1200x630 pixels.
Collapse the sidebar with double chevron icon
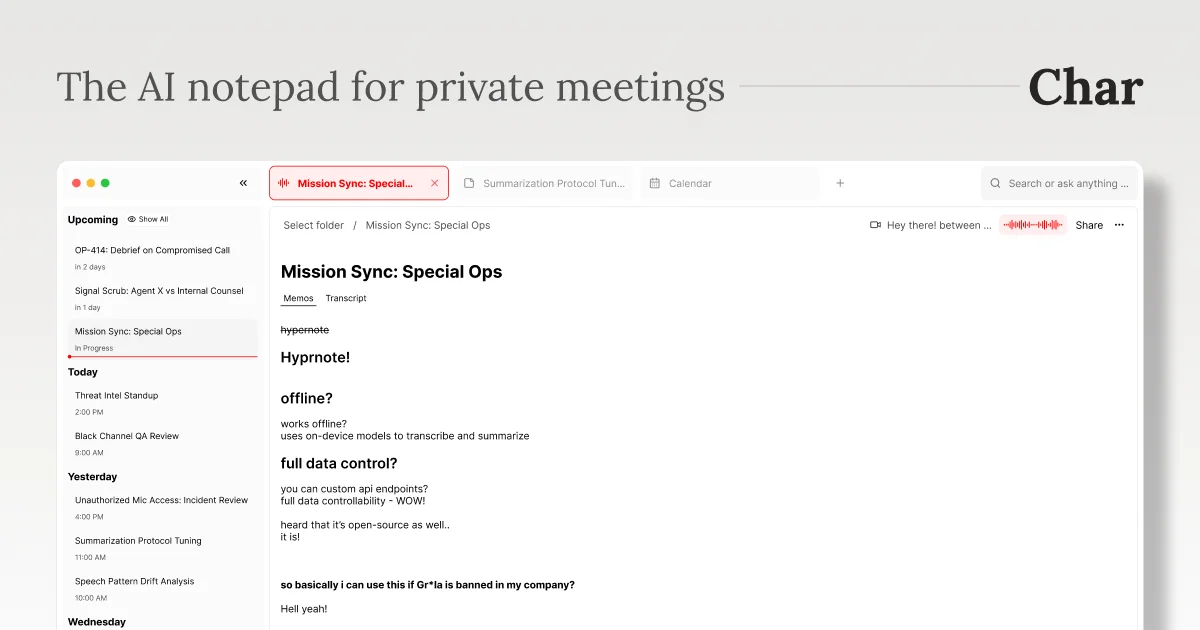click(x=243, y=183)
